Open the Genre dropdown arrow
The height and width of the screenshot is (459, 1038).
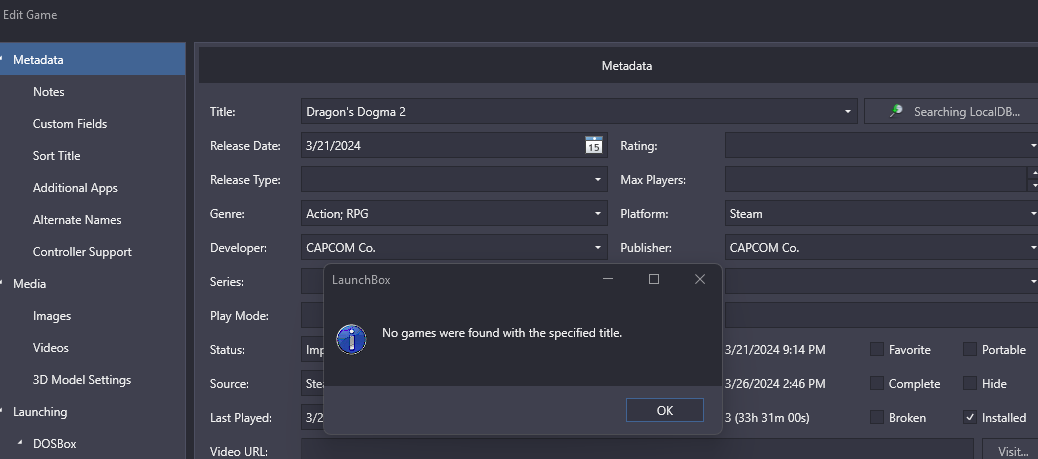pos(597,213)
